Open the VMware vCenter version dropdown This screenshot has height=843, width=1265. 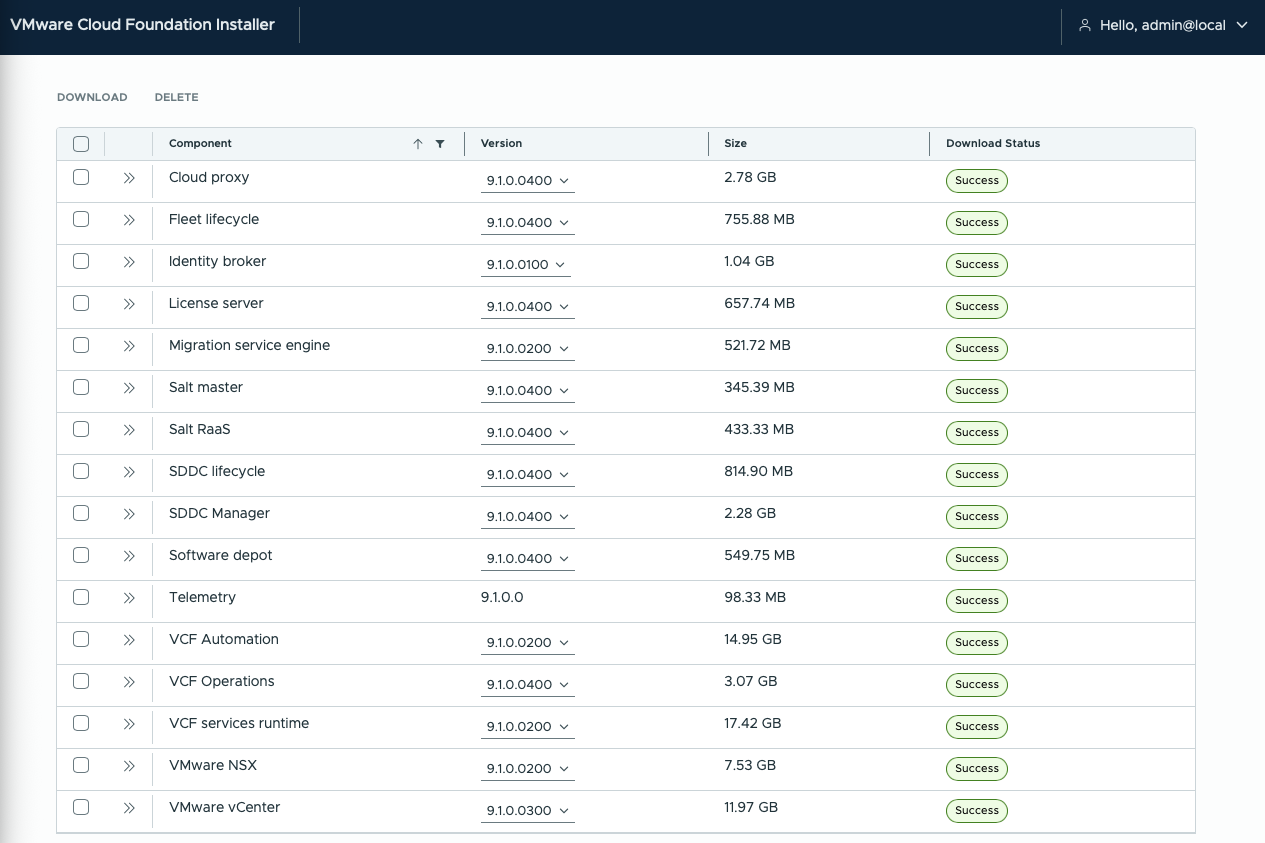pyautogui.click(x=528, y=811)
